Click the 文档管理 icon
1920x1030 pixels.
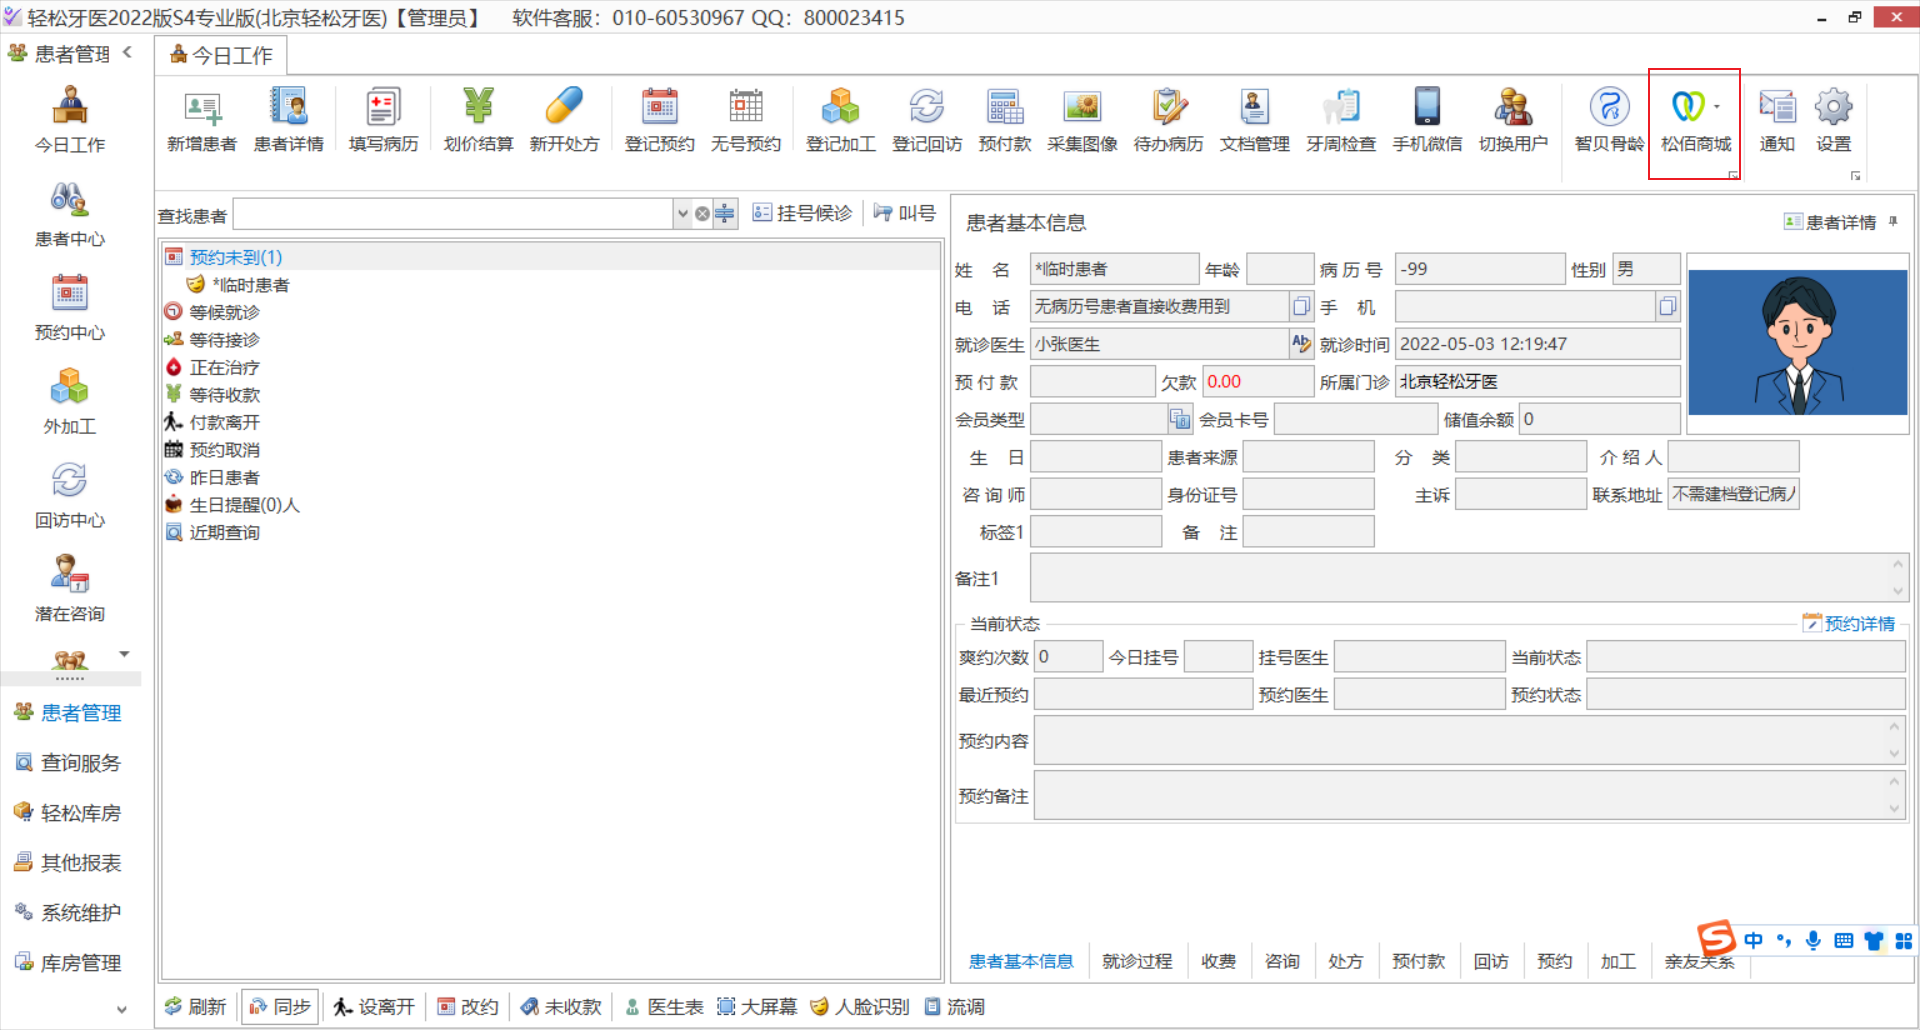(x=1254, y=120)
